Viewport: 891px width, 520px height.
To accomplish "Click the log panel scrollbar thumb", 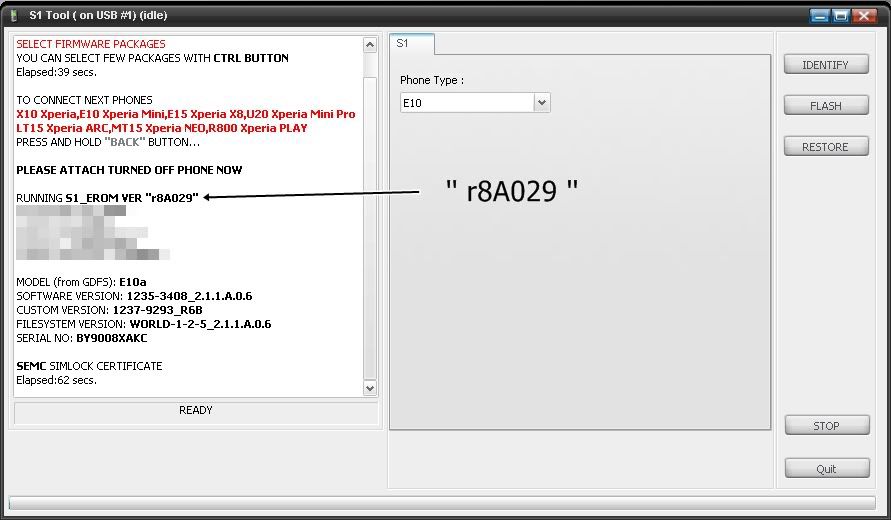I will [370, 227].
